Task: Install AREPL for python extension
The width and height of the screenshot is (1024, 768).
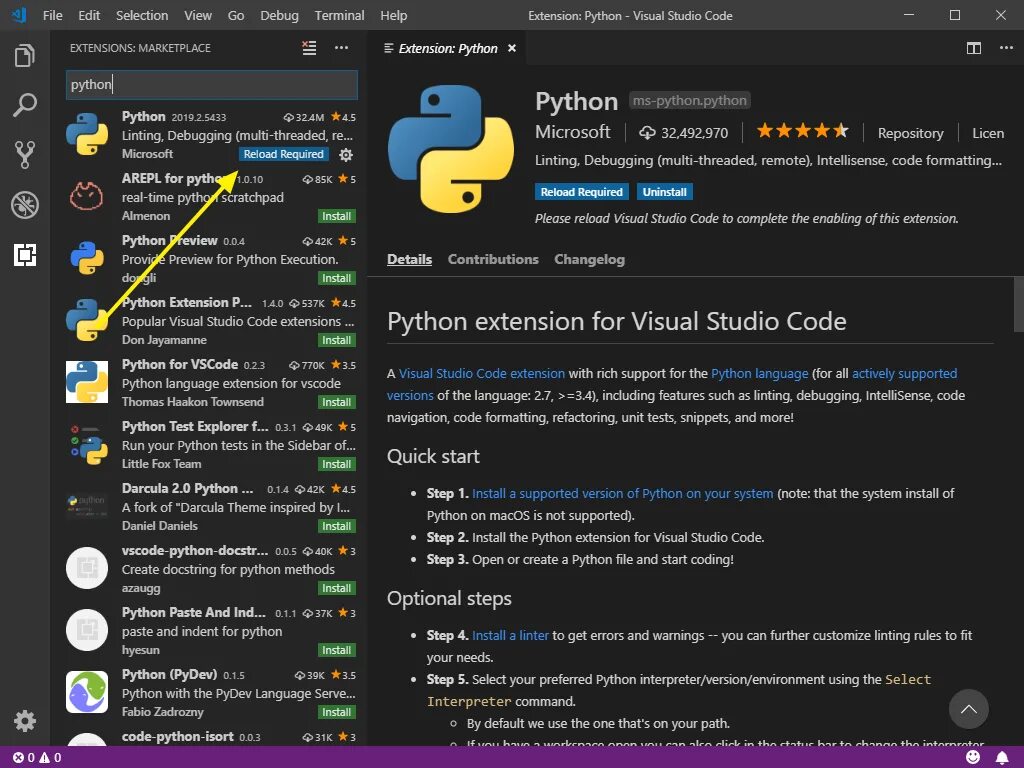Action: click(336, 216)
